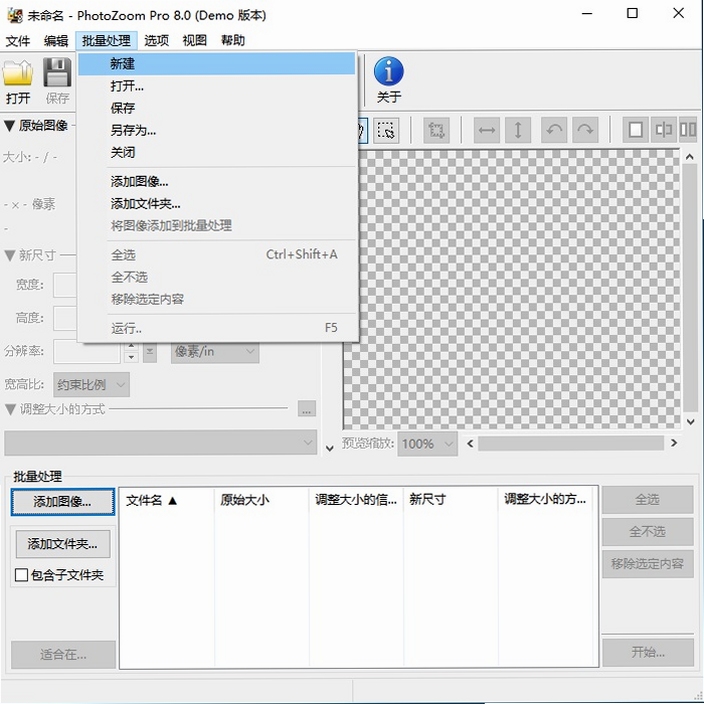Choose 打开... from batch menu
The image size is (704, 704).
coord(217,86)
